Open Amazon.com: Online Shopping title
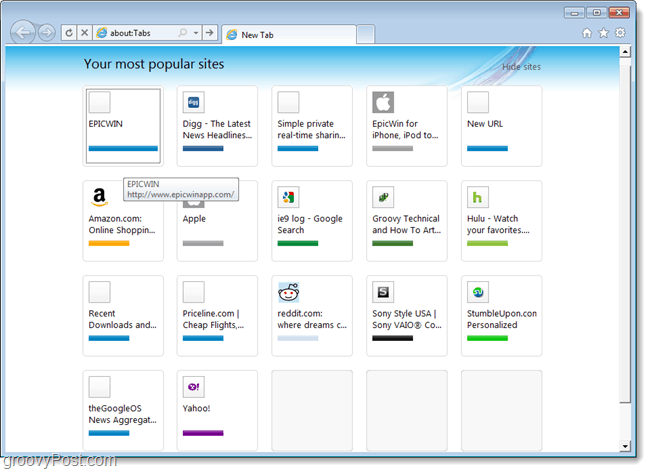The height and width of the screenshot is (471, 650). [x=122, y=224]
